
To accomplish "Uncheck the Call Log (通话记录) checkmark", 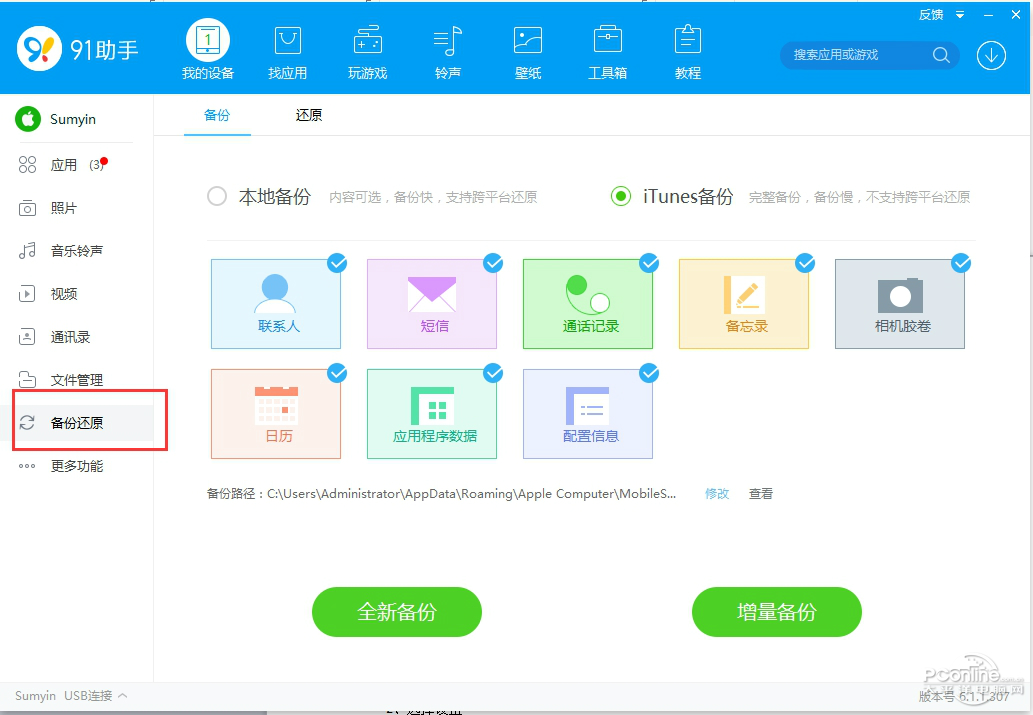I will point(650,264).
